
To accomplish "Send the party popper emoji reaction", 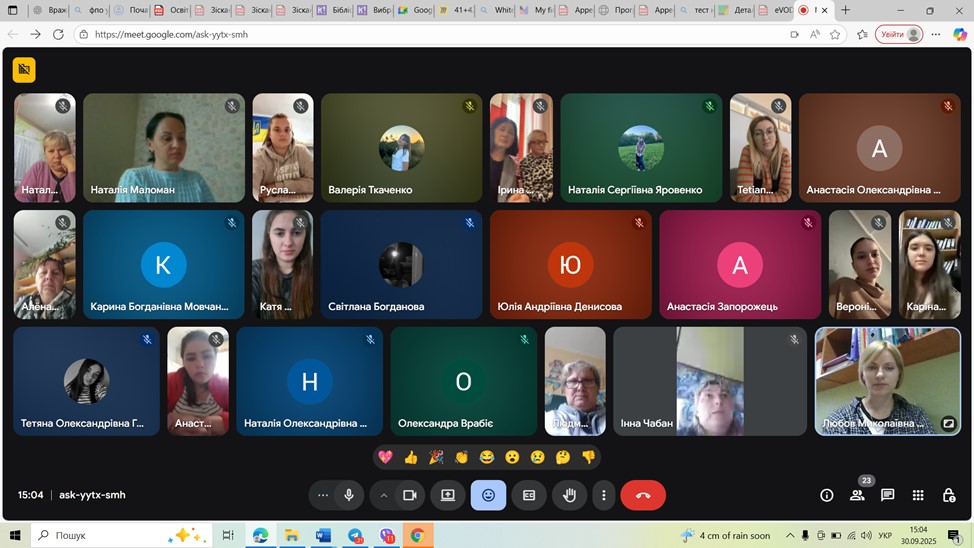I will 436,457.
